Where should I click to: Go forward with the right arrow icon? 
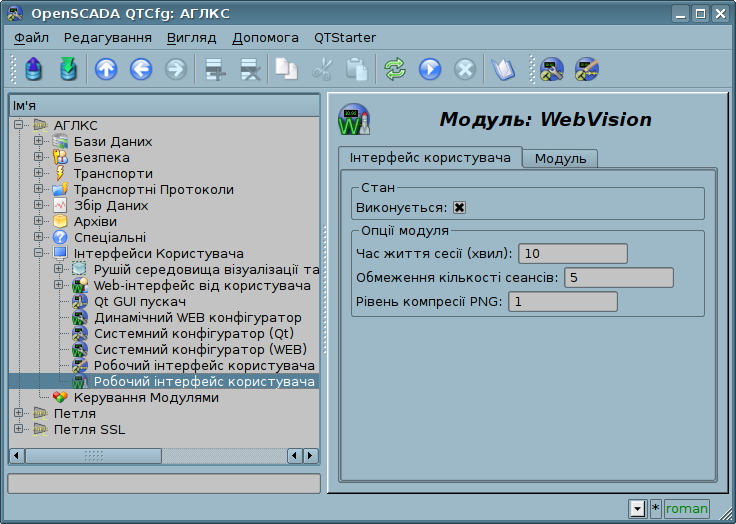(176, 69)
